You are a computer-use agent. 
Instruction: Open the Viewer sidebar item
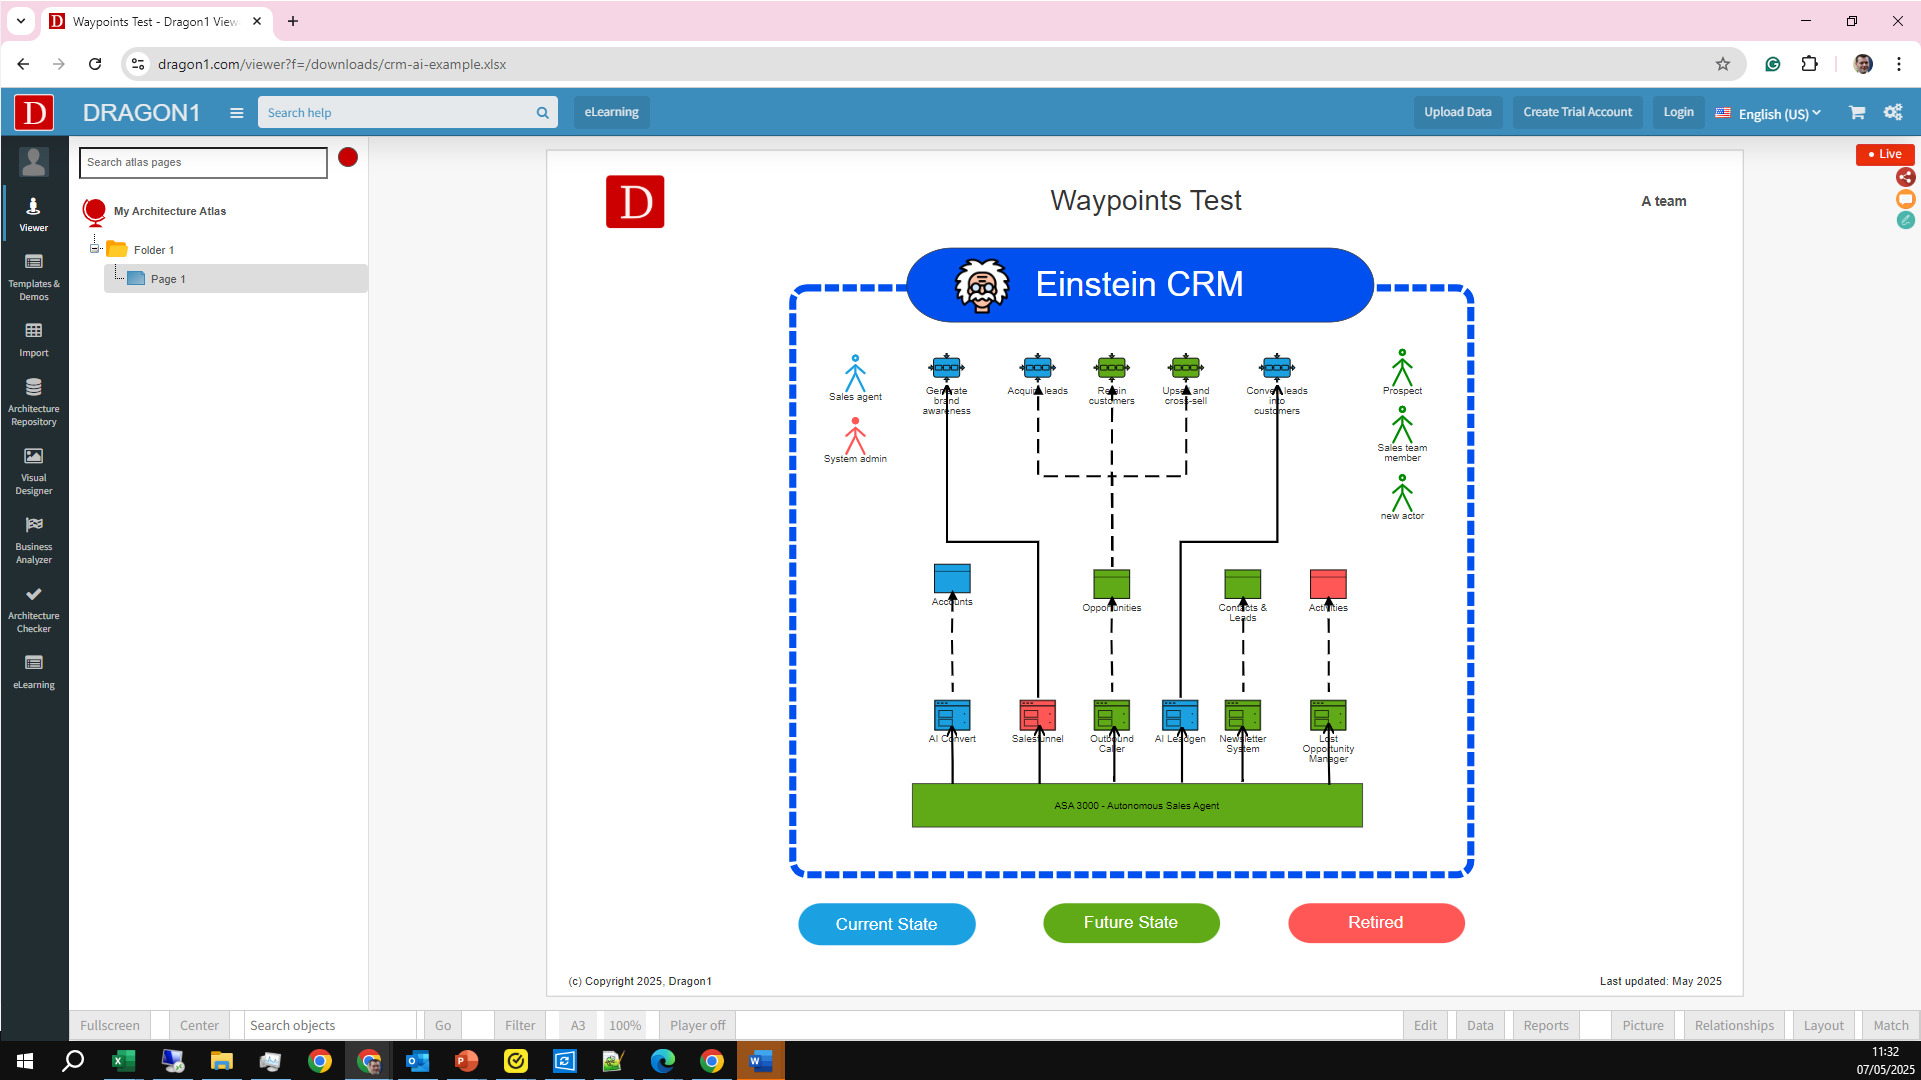click(x=34, y=213)
